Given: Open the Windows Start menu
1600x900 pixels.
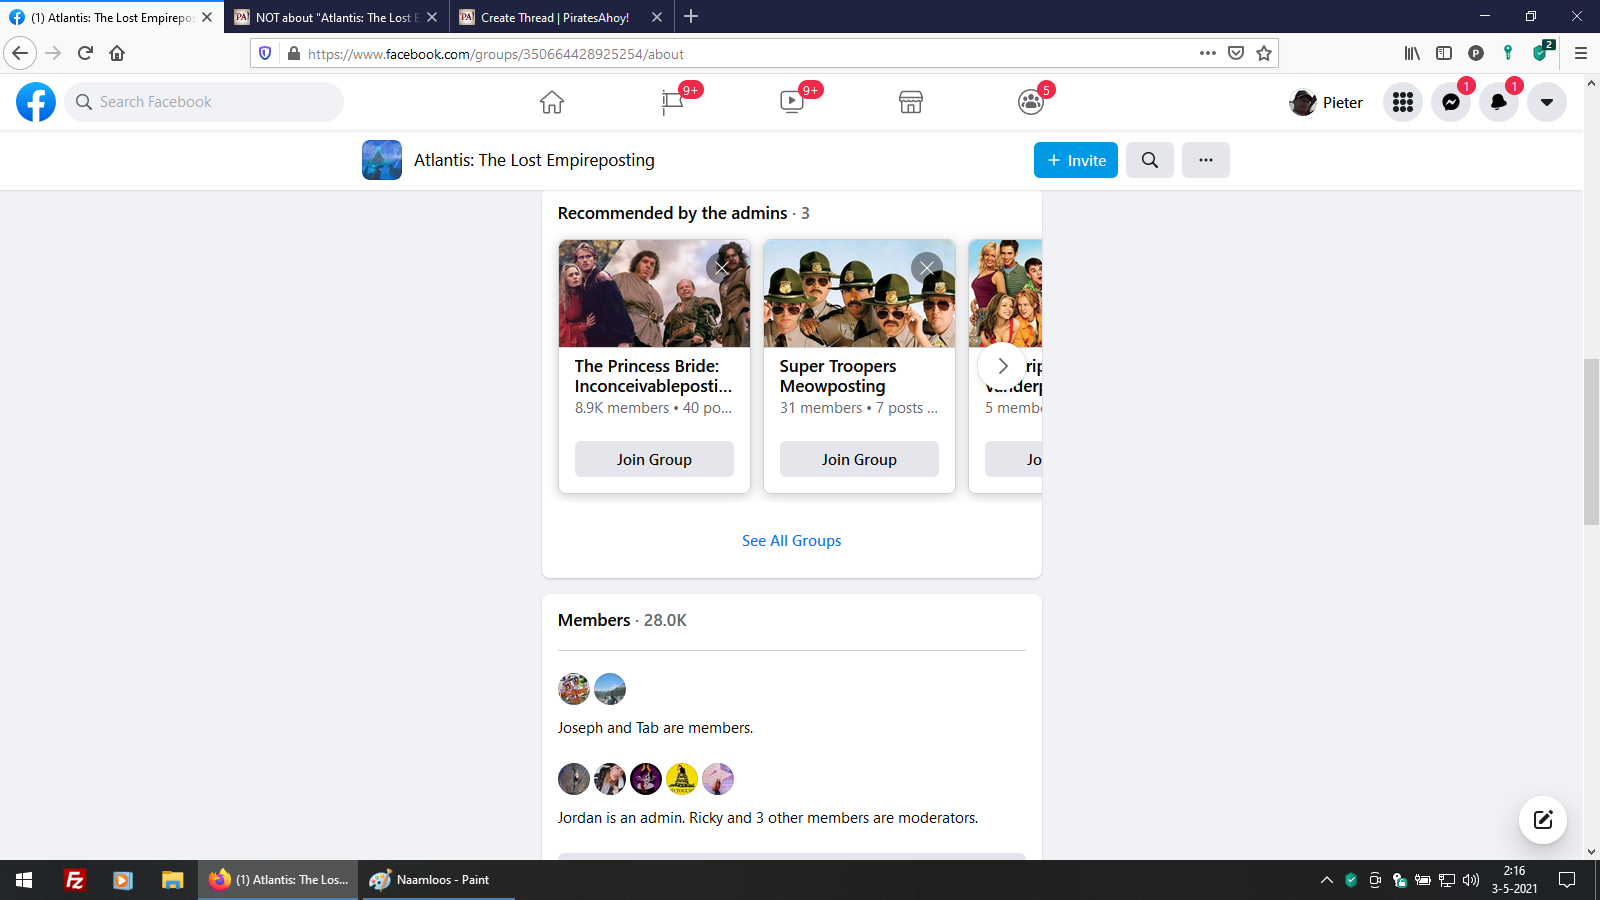Looking at the screenshot, I should pos(24,880).
